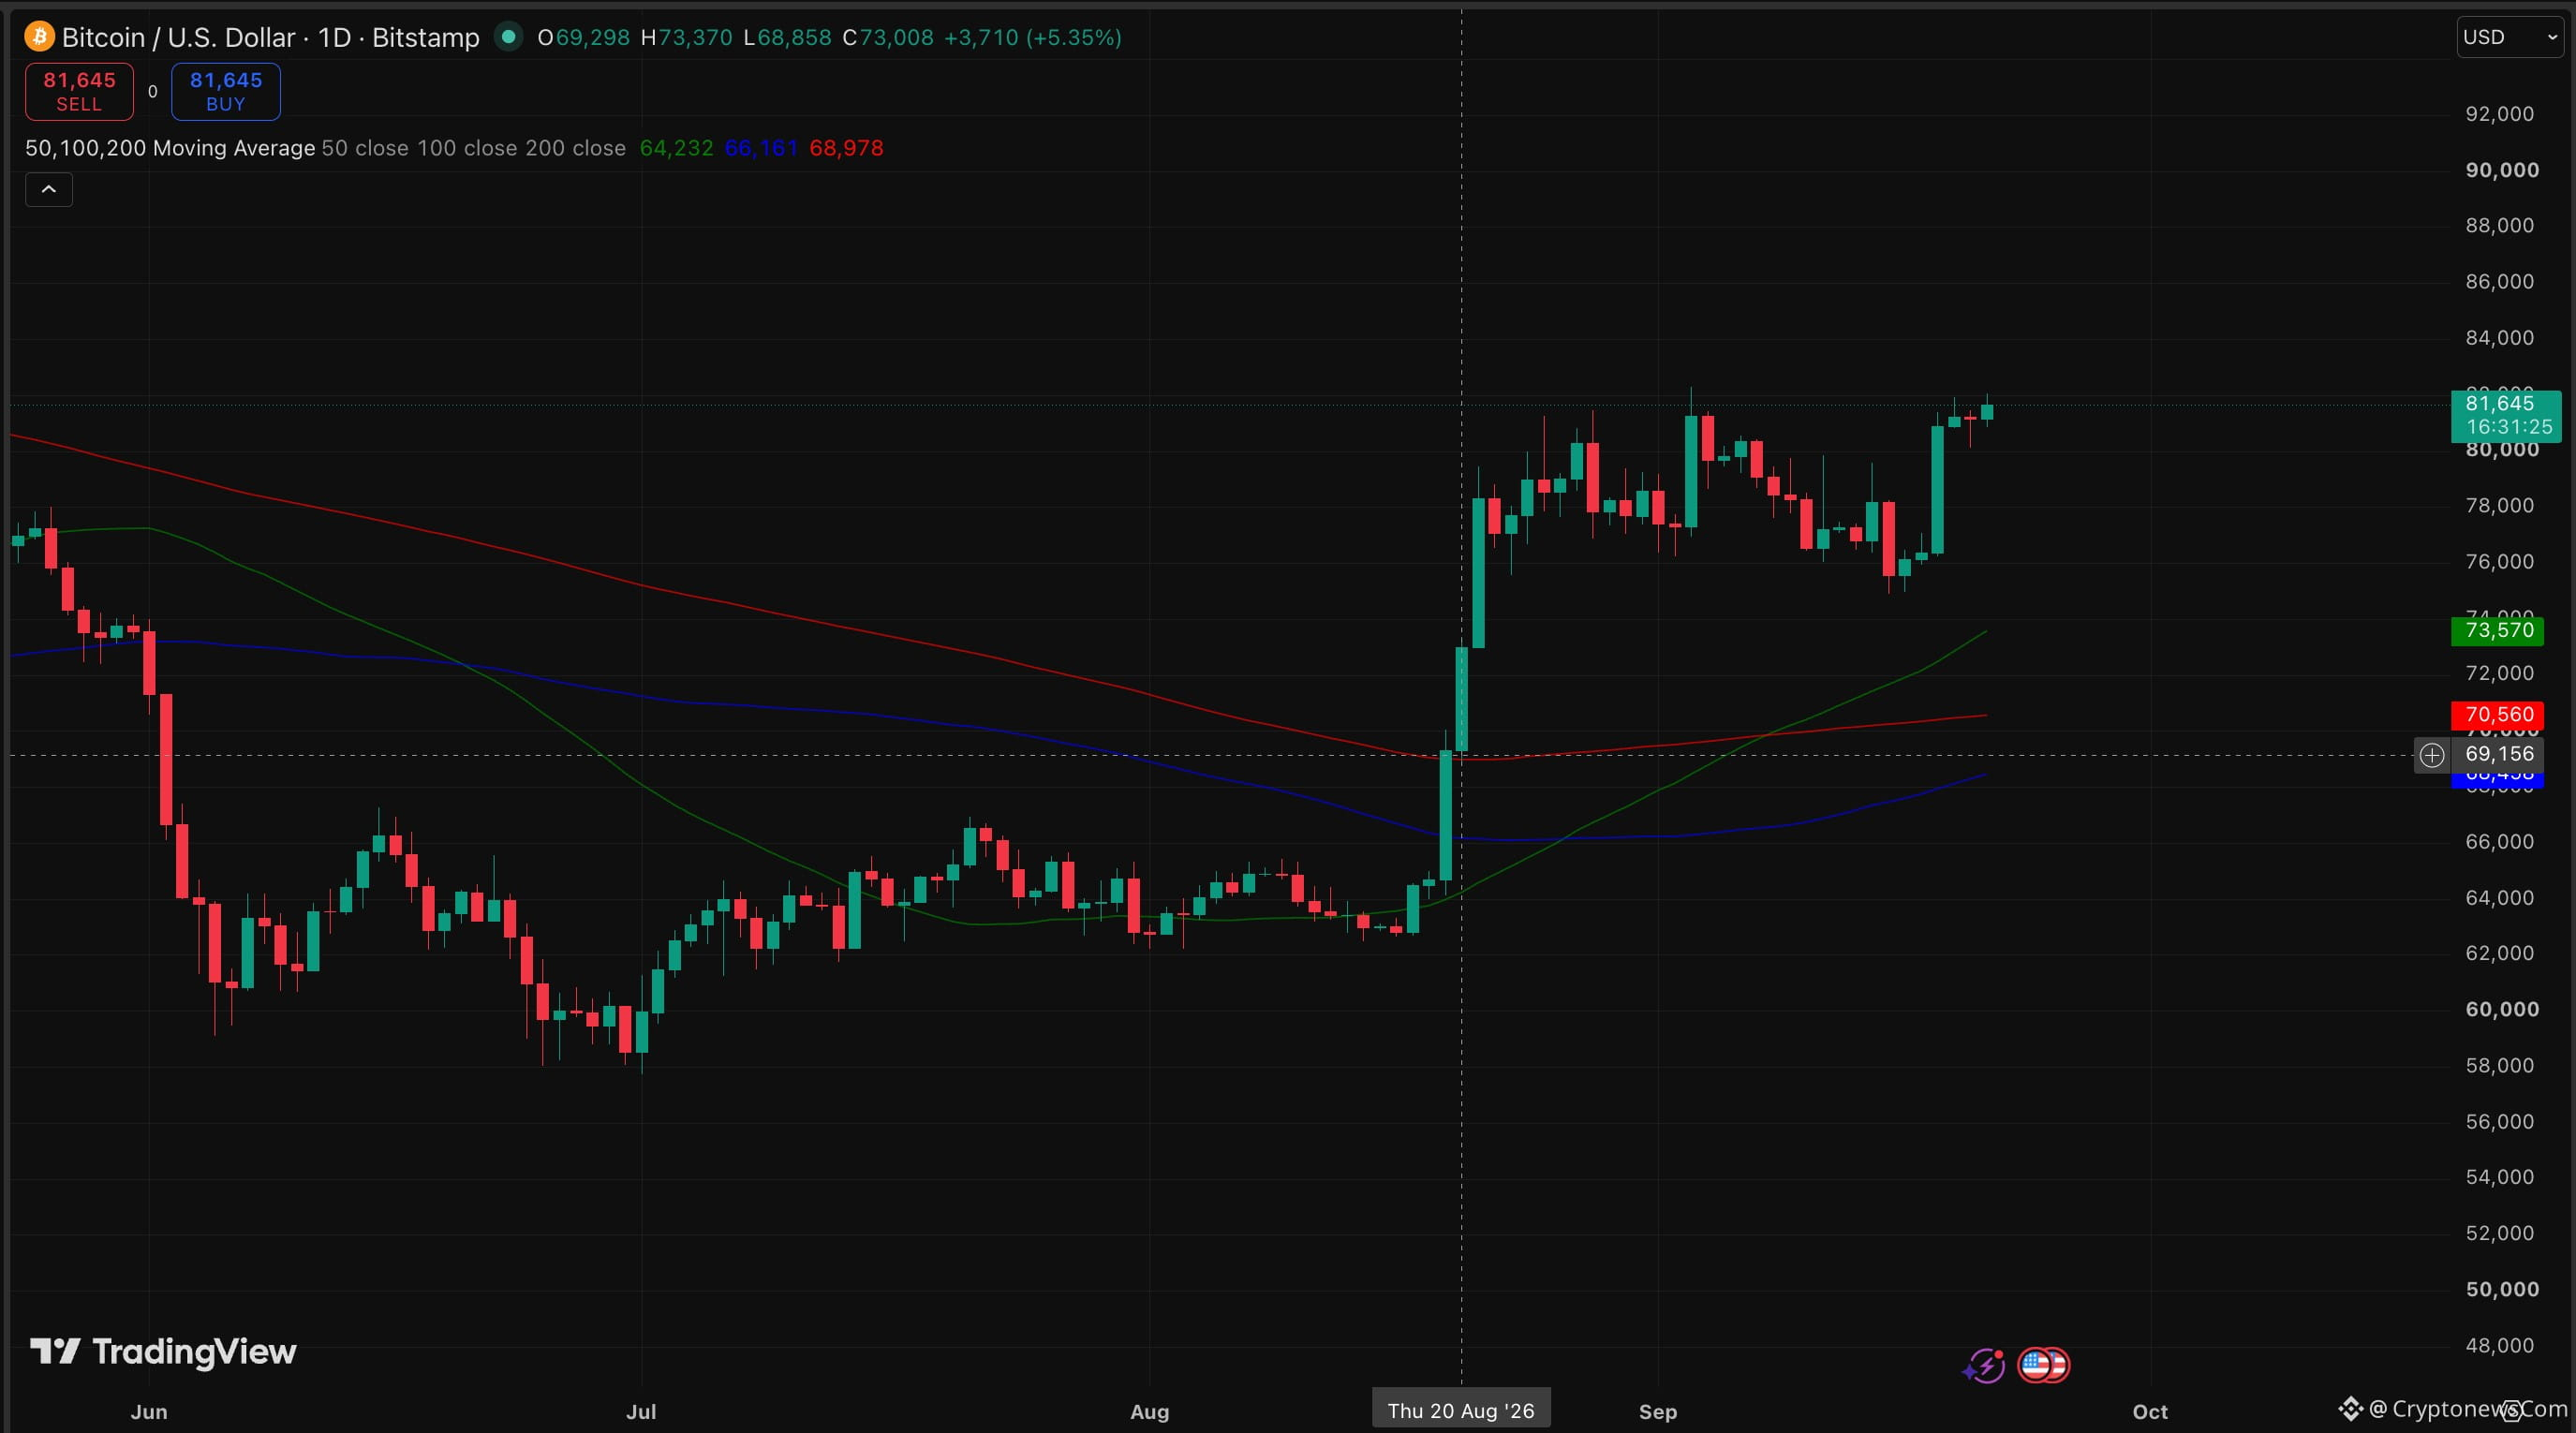Click the plus icon beside 69,156 label
This screenshot has height=1433, width=2576.
[x=2431, y=755]
